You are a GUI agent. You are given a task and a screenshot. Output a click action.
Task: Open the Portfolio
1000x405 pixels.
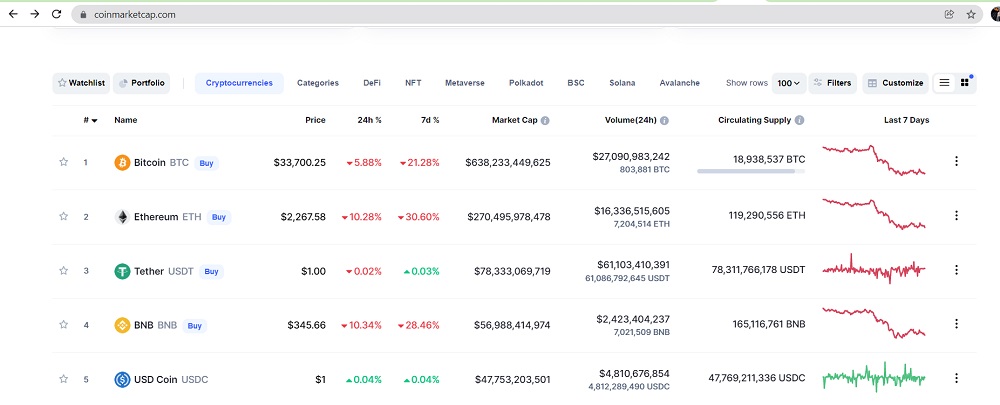coord(142,83)
